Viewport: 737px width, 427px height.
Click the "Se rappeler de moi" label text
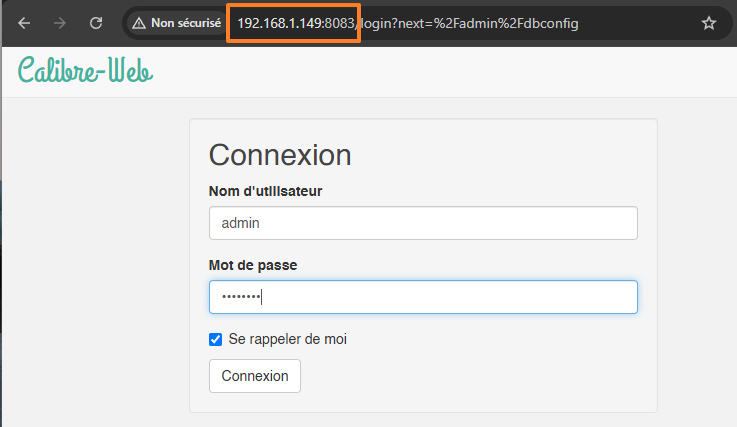[288, 339]
